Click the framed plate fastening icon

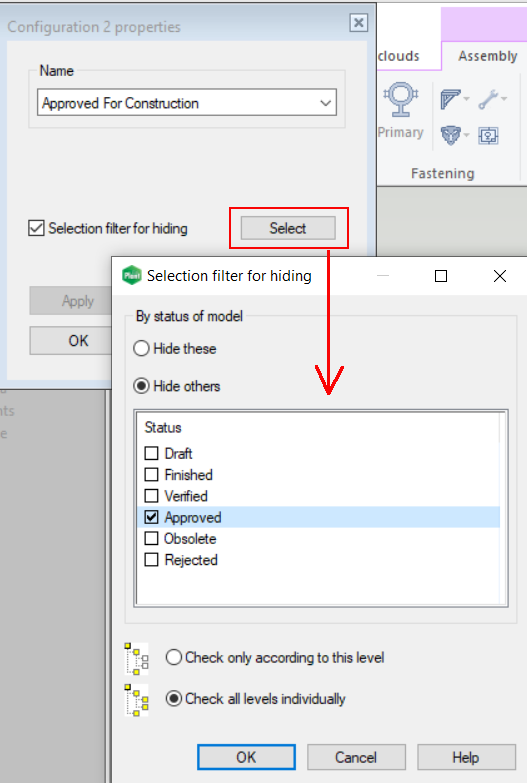488,135
